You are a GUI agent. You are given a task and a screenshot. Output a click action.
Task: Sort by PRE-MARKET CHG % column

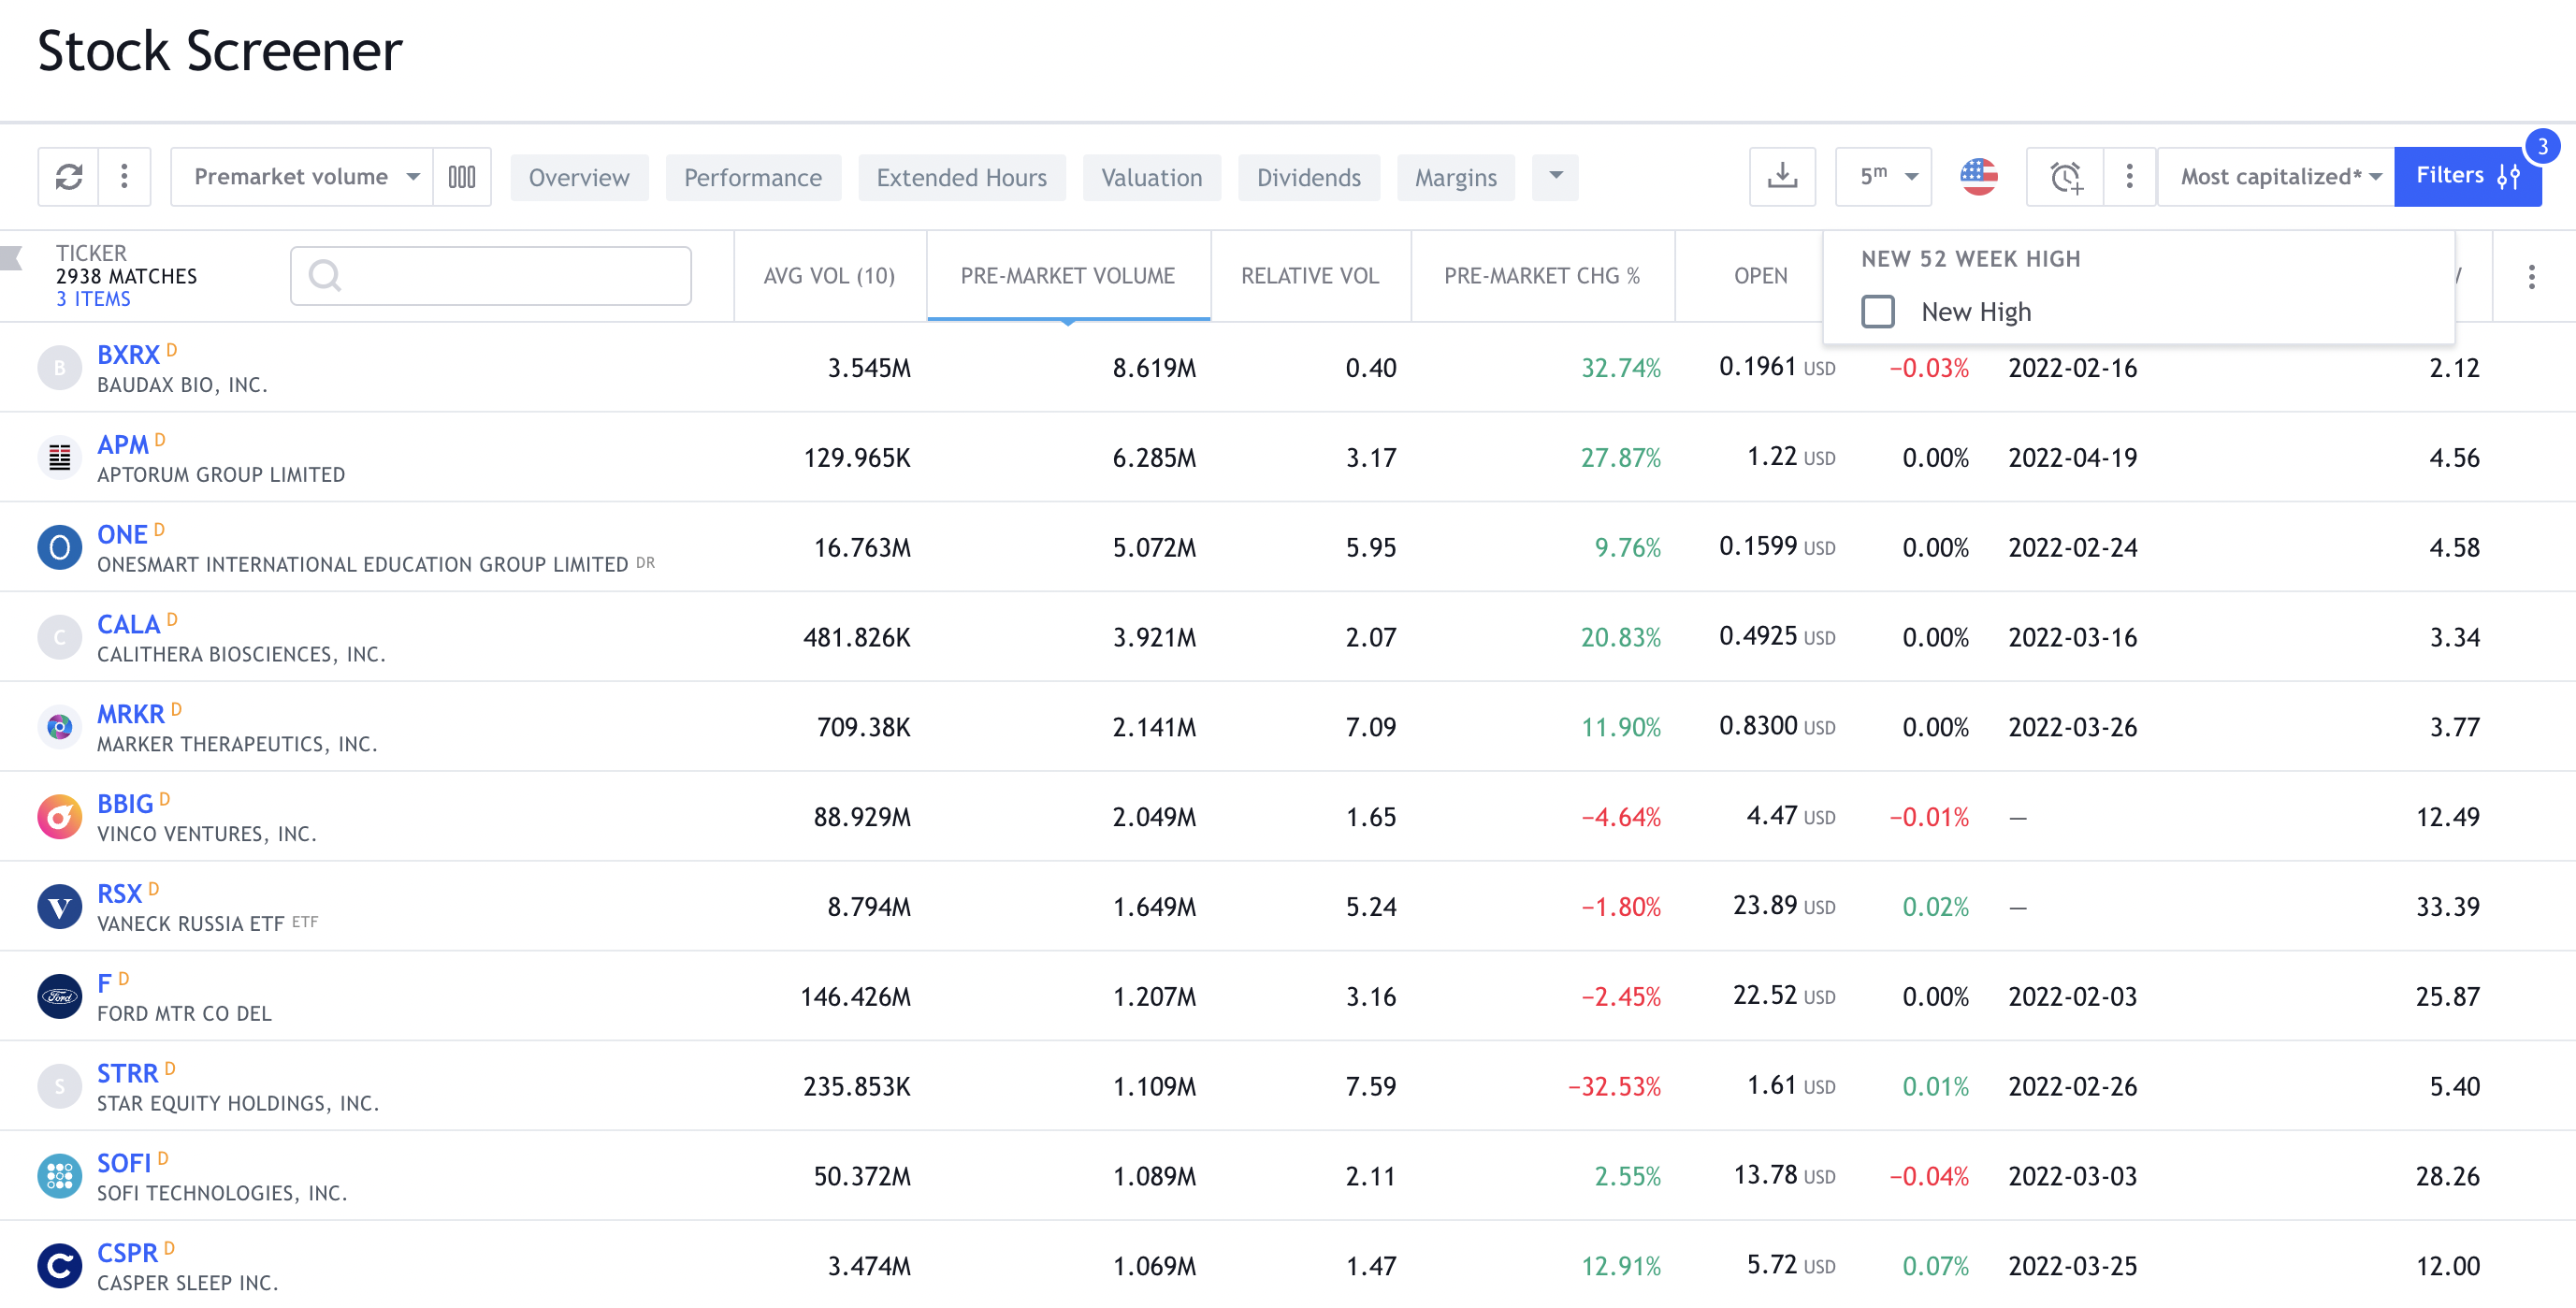tap(1542, 276)
